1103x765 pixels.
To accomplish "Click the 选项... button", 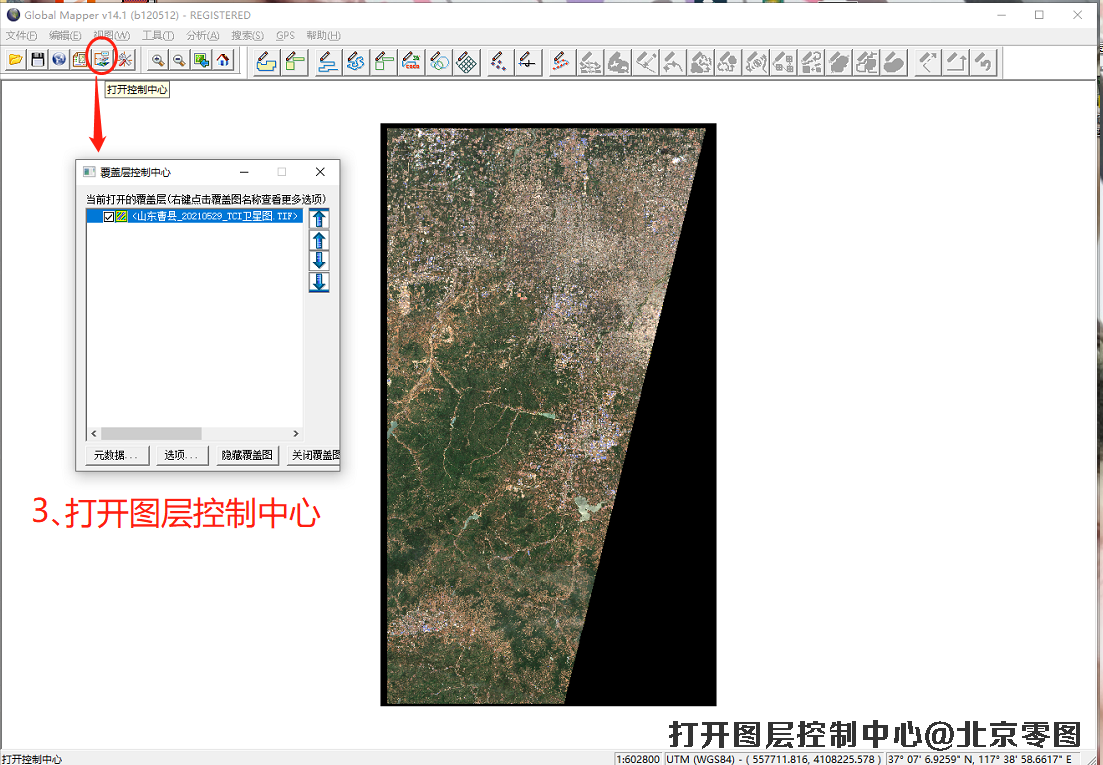I will pos(181,455).
